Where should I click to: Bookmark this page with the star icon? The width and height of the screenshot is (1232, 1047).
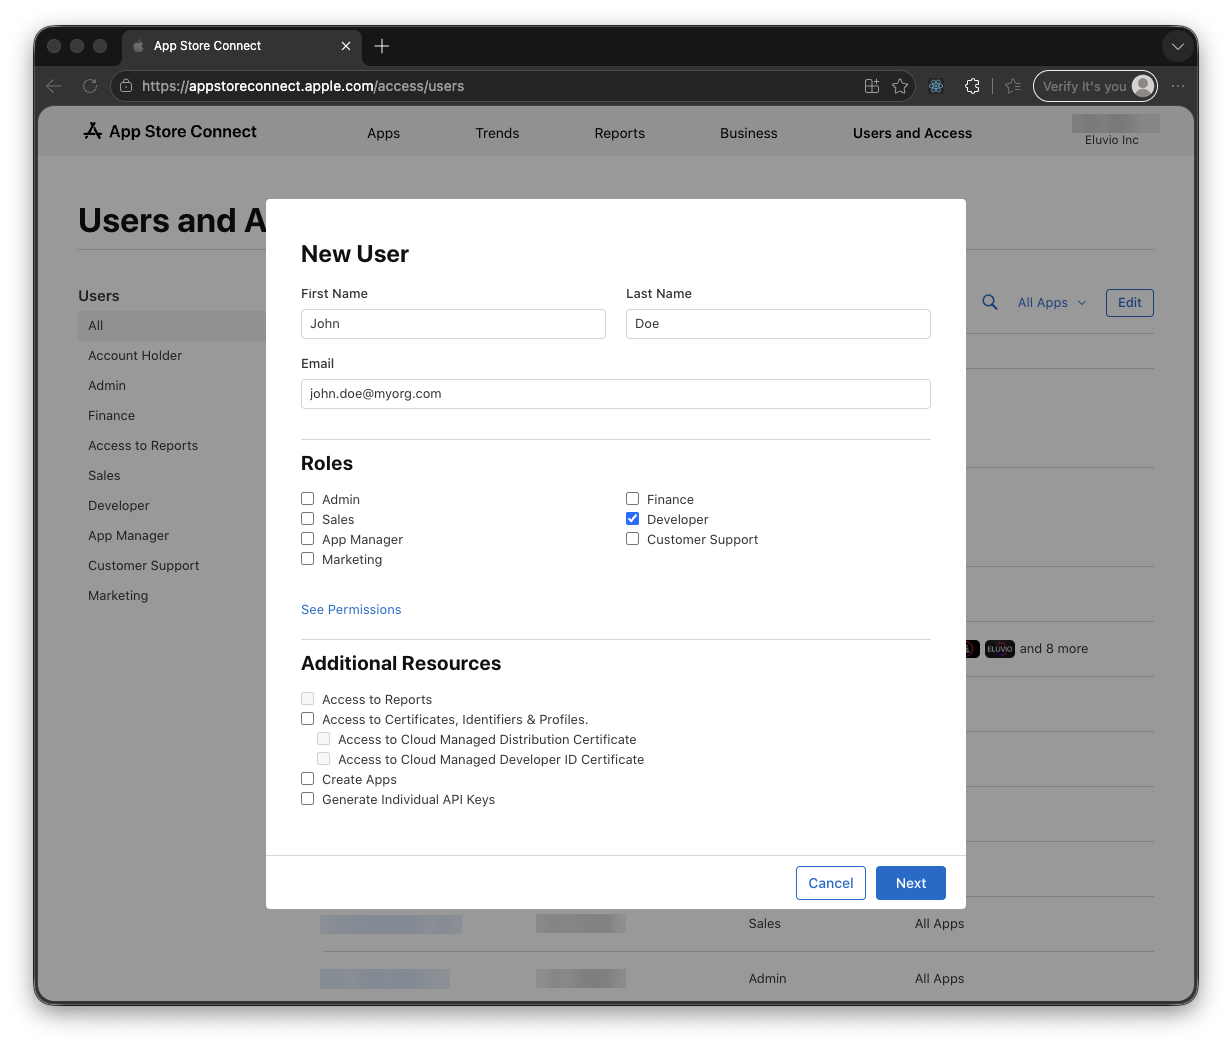point(900,86)
